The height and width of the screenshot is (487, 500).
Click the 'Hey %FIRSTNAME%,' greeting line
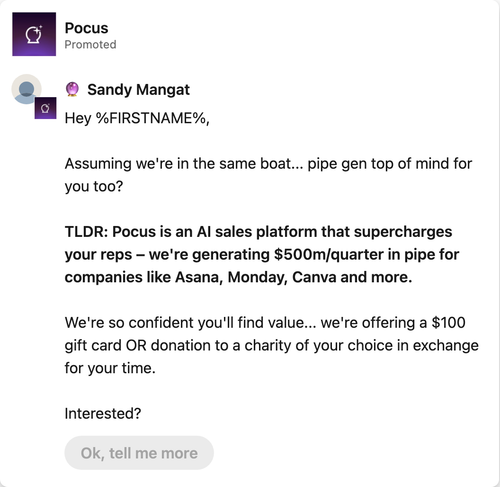[x=137, y=118]
